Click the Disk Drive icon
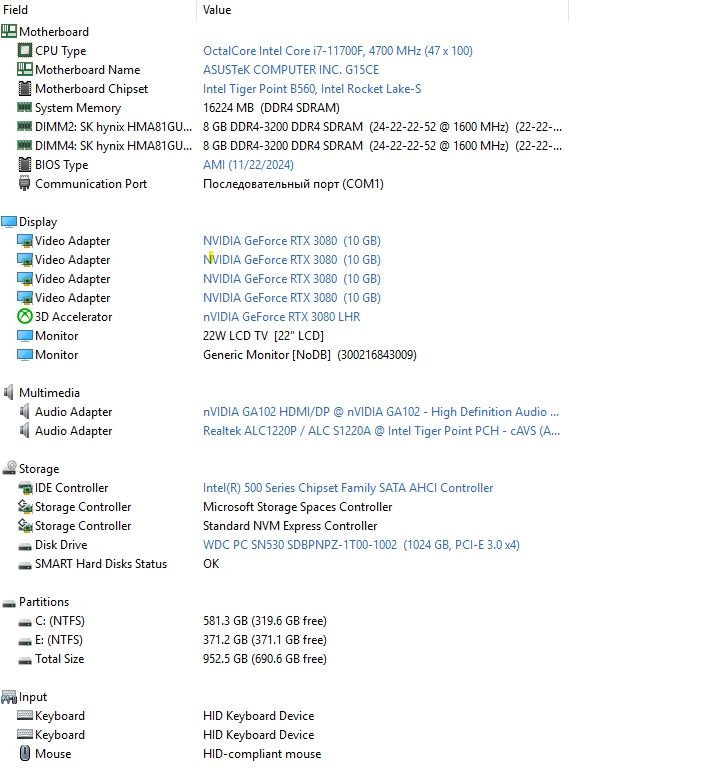This screenshot has height=775, width=708. pos(25,546)
